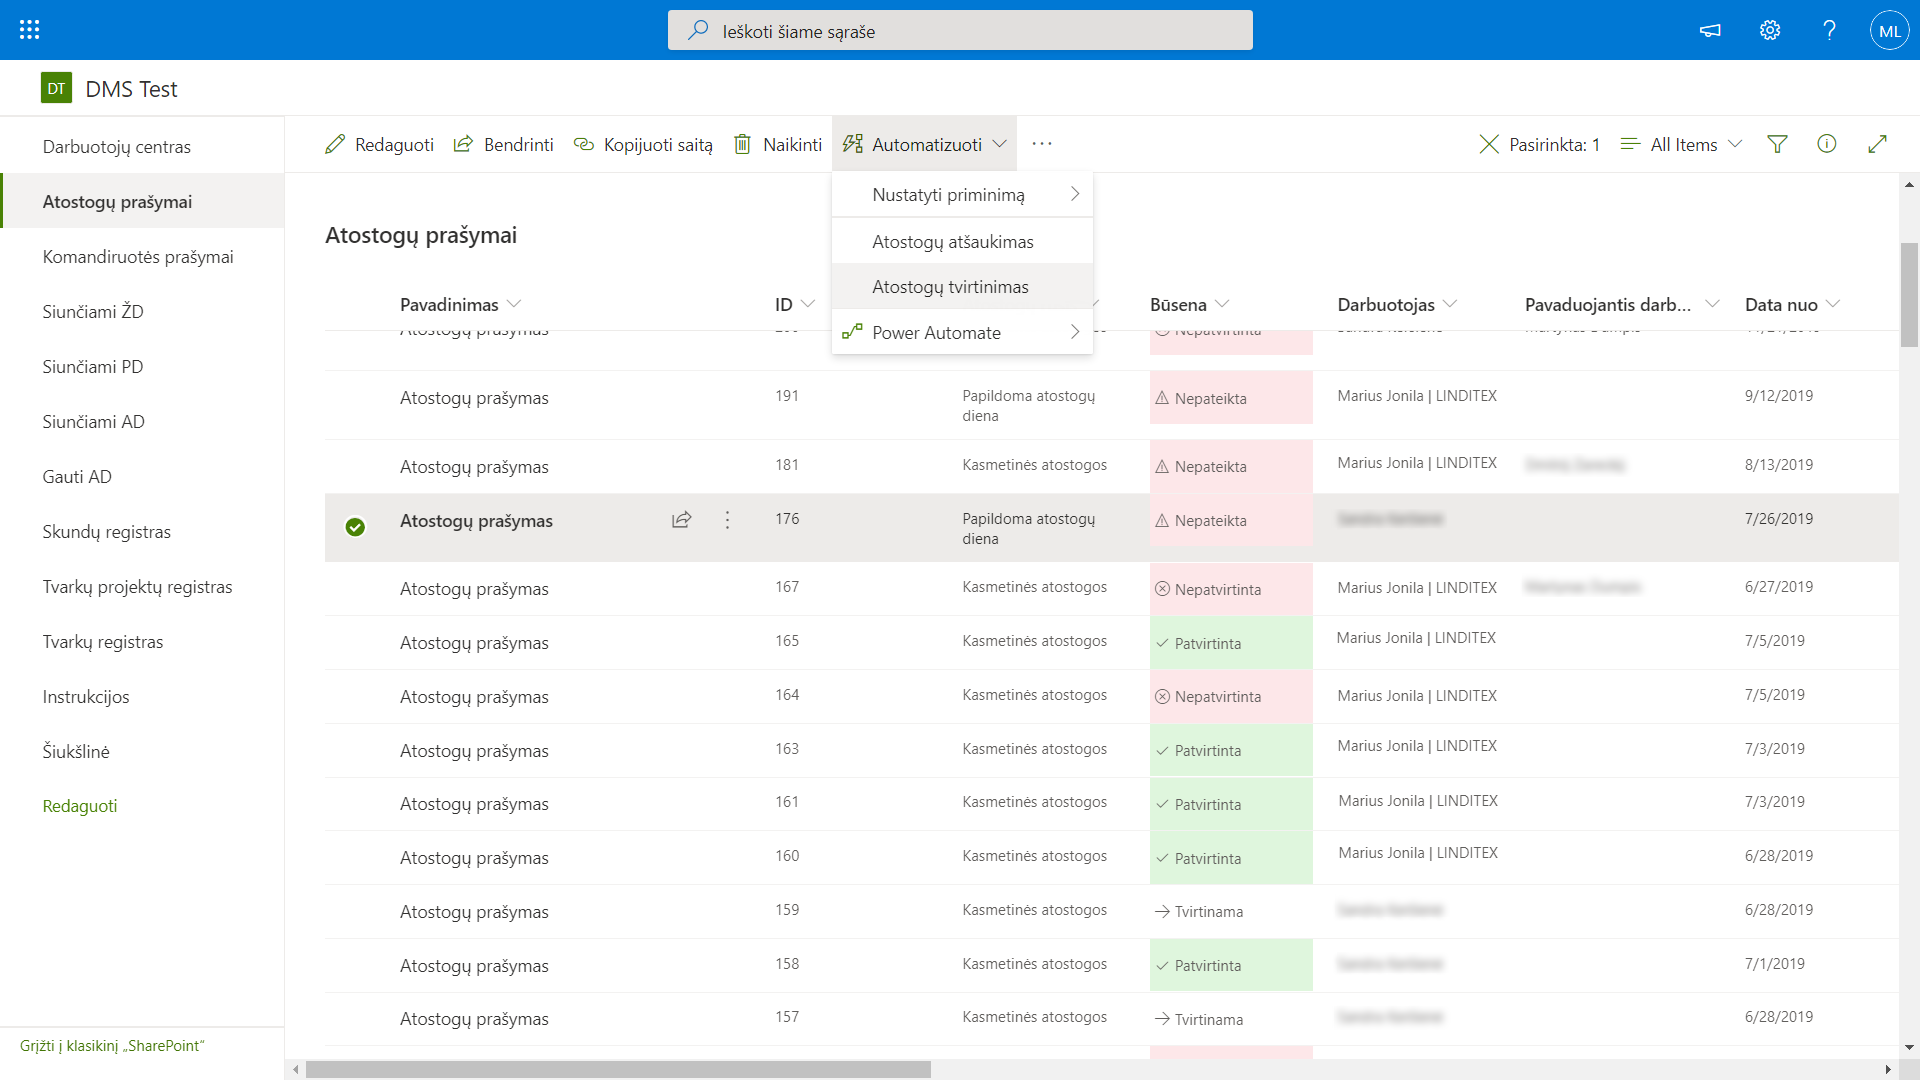
Task: Click date 8/13/2019 in row 181
Action: (x=1778, y=464)
